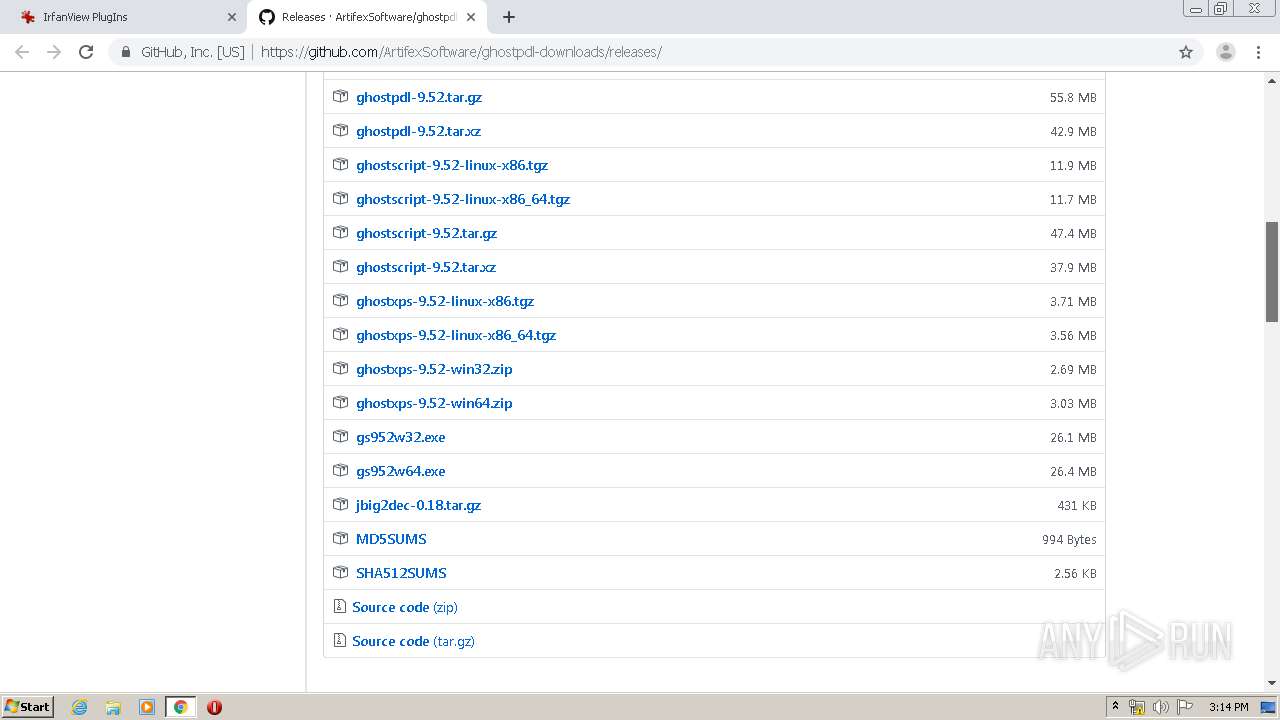View site security lock info
Image resolution: width=1280 pixels, height=720 pixels.
[x=125, y=52]
